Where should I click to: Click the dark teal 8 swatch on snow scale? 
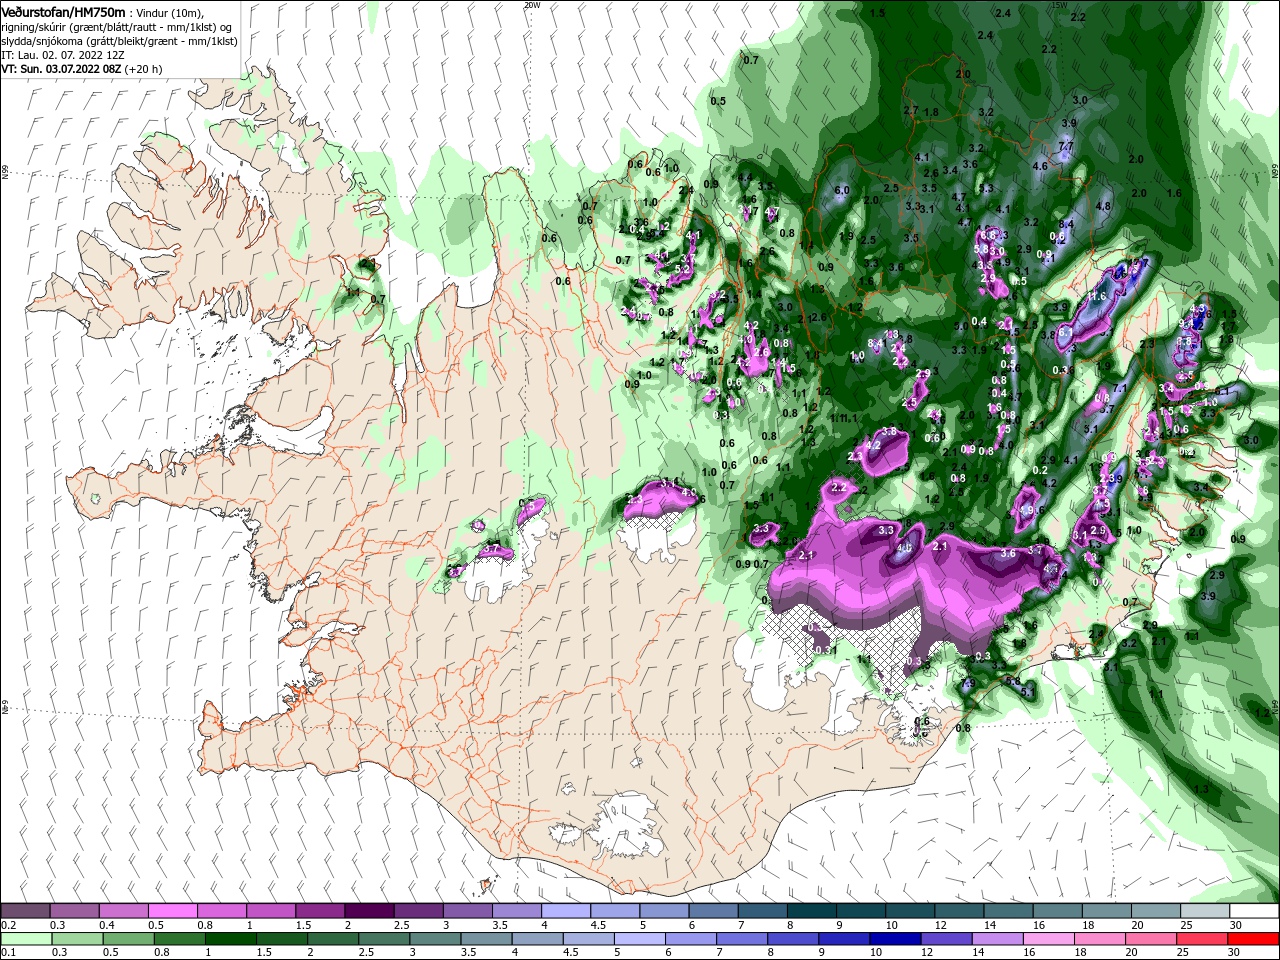[812, 911]
